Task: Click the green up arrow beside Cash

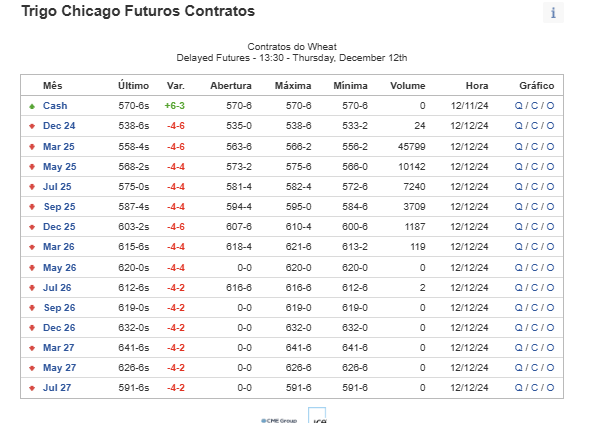Action: point(32,106)
